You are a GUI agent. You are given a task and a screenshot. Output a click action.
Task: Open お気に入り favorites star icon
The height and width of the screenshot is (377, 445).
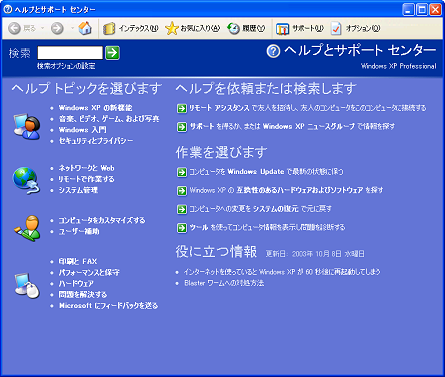pyautogui.click(x=171, y=29)
